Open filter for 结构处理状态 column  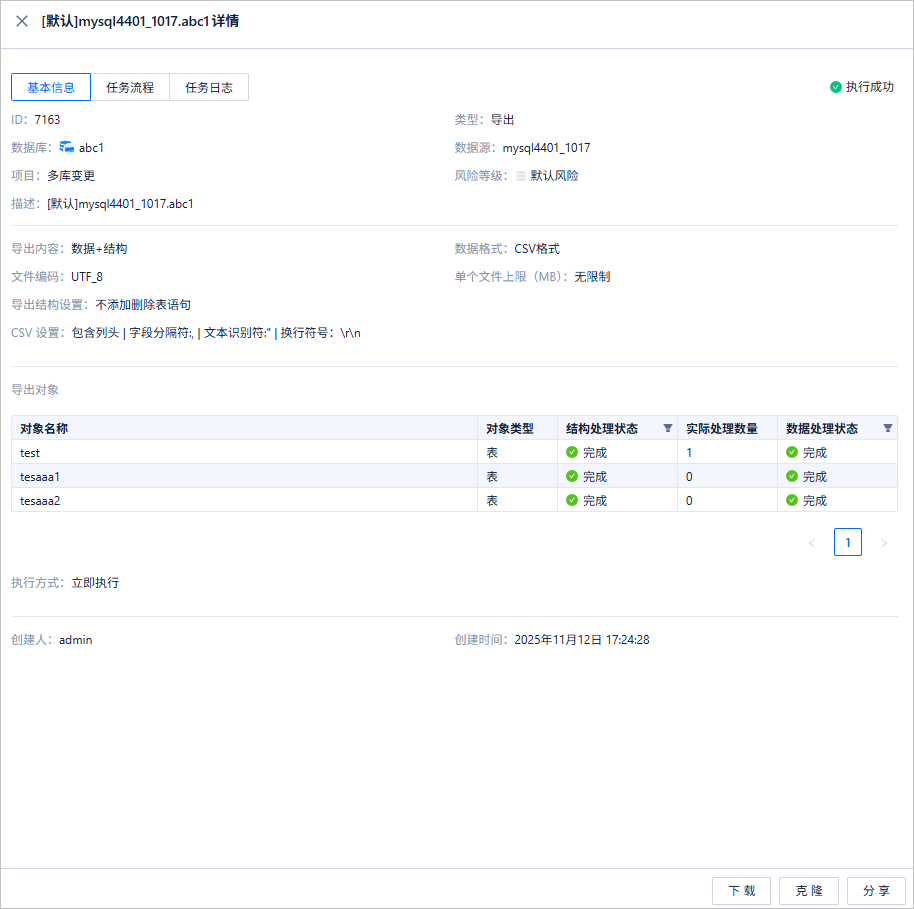pos(667,428)
